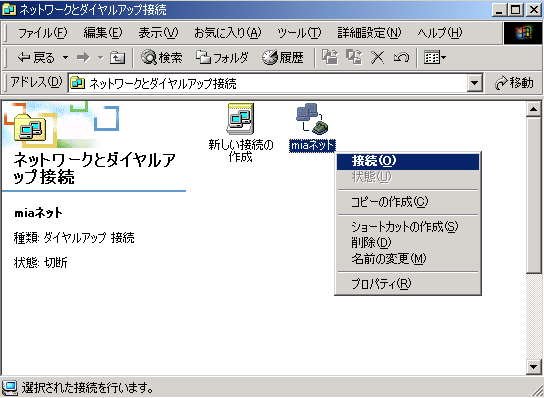Show the フォルダ folders pane
Image resolution: width=544 pixels, height=398 pixels.
click(222, 57)
